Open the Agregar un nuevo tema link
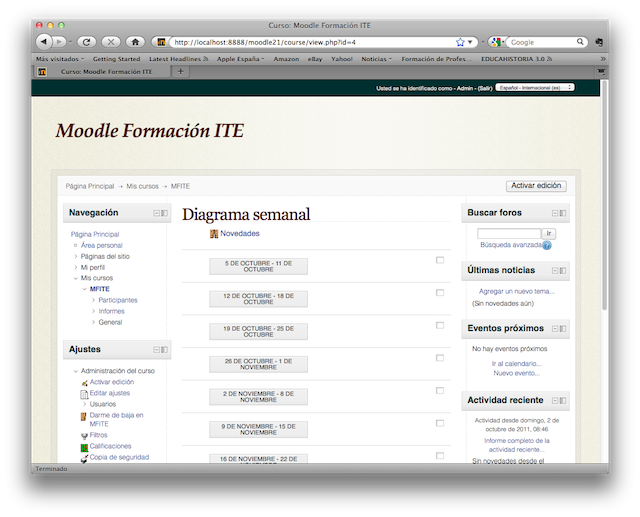 [516, 291]
